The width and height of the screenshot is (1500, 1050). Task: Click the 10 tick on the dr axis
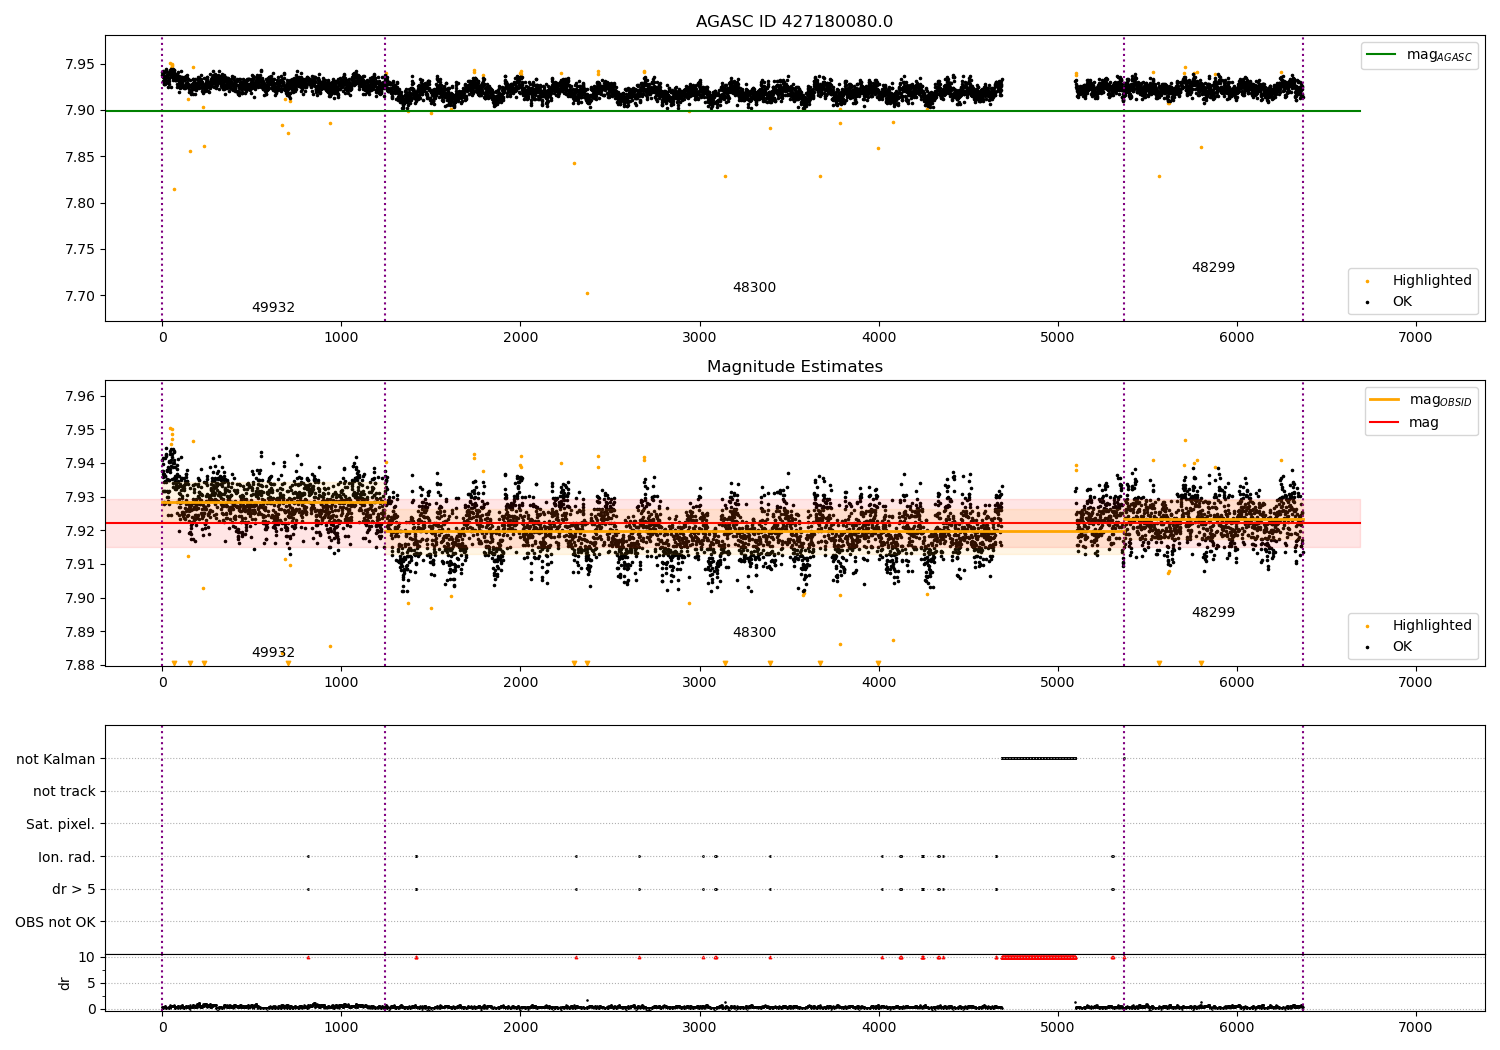[87, 958]
